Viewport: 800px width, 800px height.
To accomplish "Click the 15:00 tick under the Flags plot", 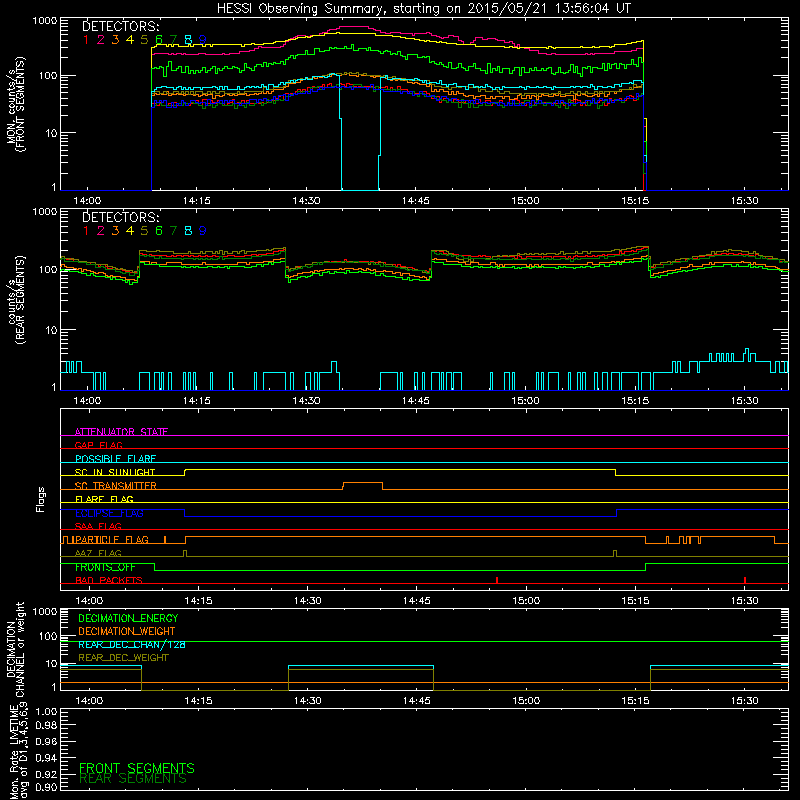I will [526, 601].
